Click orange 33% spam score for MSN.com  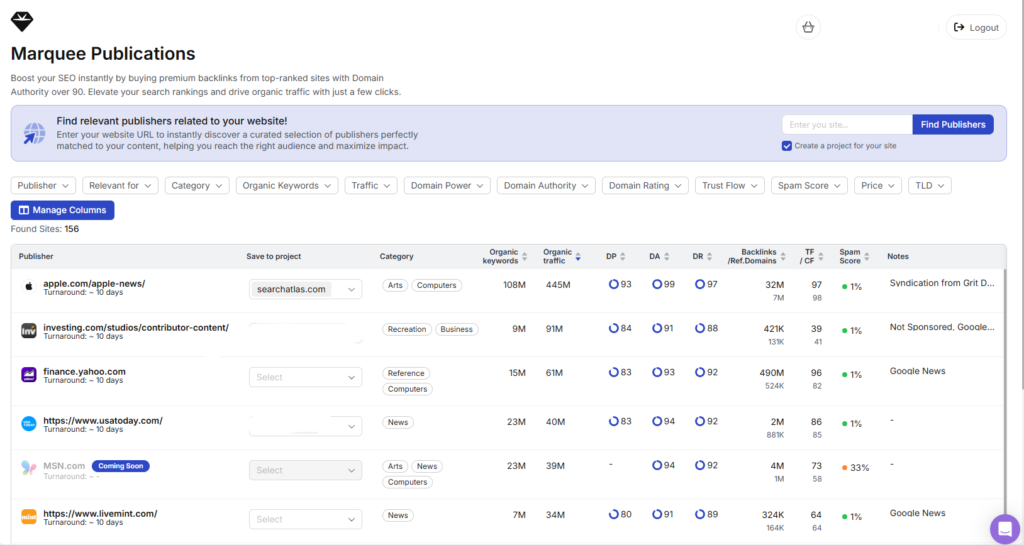(x=856, y=468)
